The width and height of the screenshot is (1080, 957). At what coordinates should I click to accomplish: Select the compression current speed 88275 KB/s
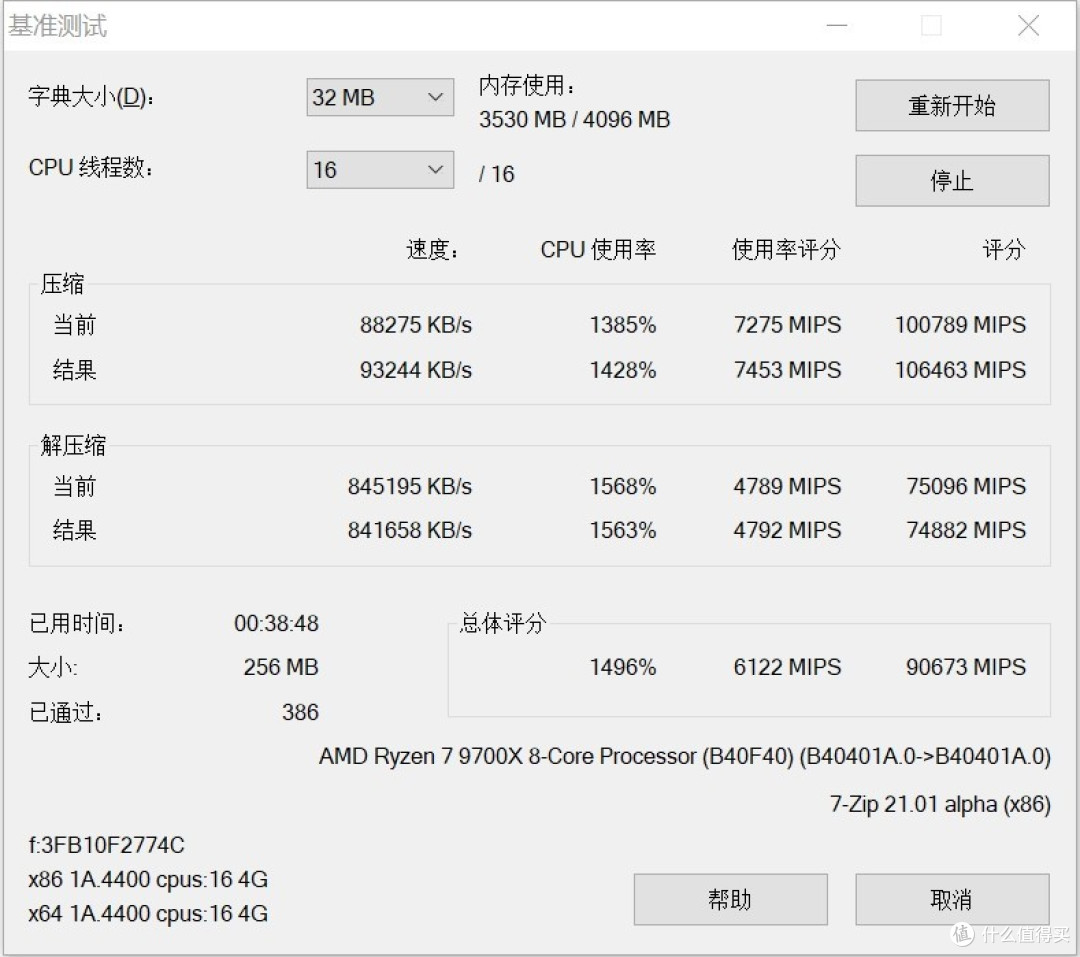(416, 324)
